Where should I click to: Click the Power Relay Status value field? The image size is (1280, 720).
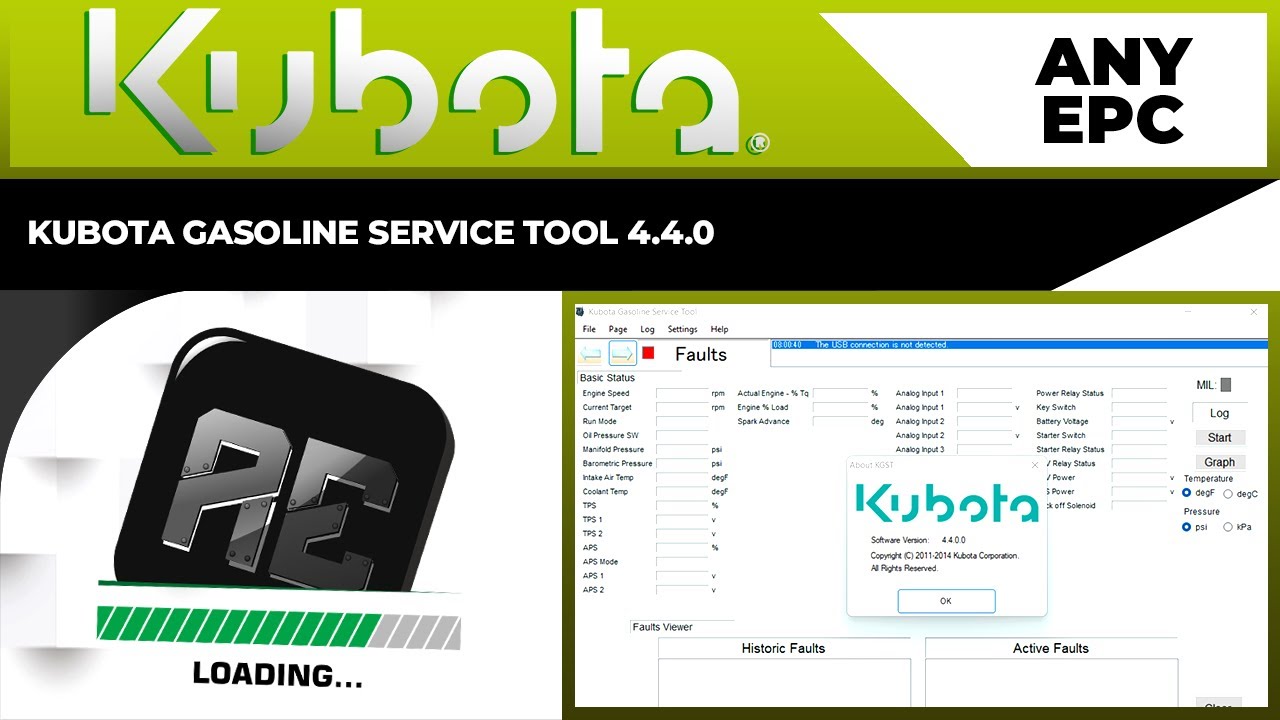(1139, 394)
